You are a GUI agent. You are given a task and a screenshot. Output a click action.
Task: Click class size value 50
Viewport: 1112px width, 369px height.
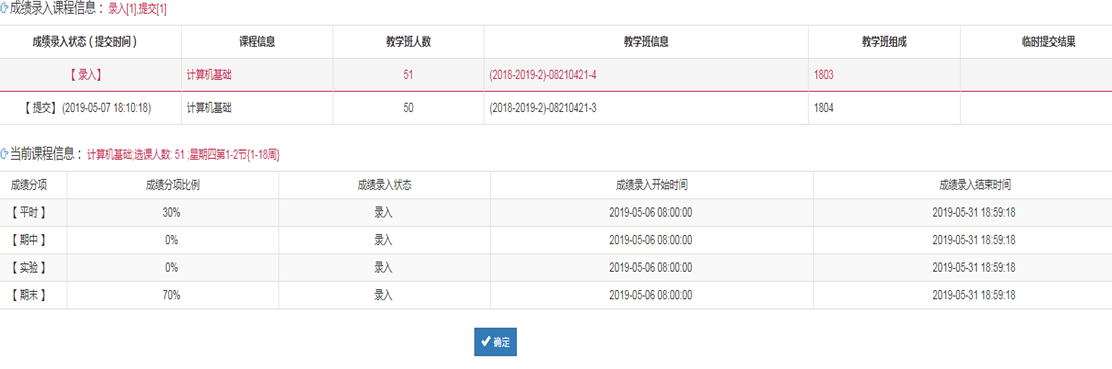pyautogui.click(x=408, y=108)
